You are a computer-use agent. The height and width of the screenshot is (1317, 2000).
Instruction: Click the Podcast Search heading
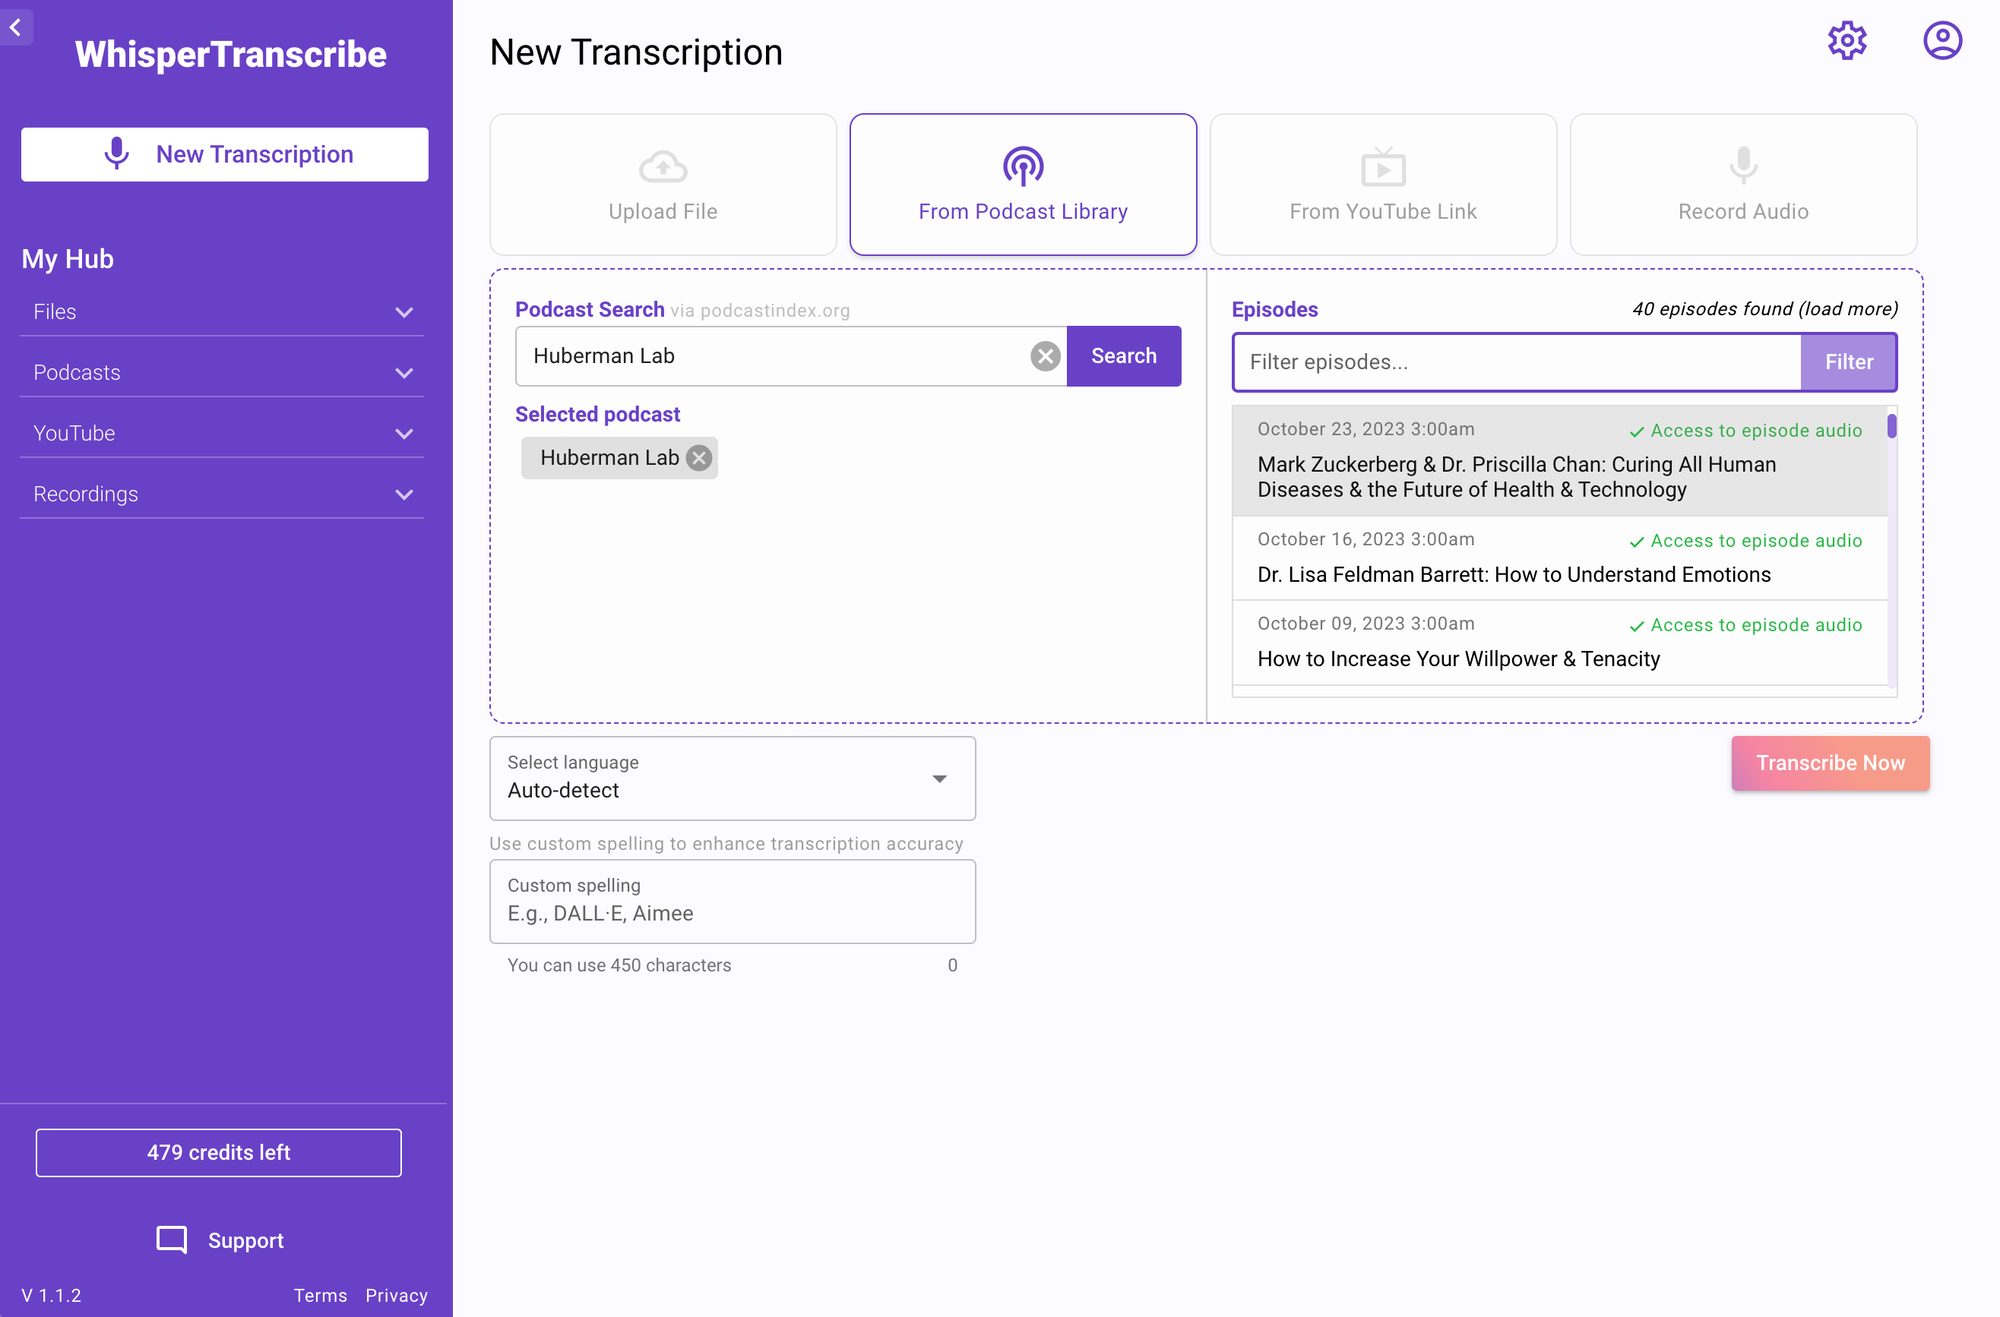[x=590, y=310]
